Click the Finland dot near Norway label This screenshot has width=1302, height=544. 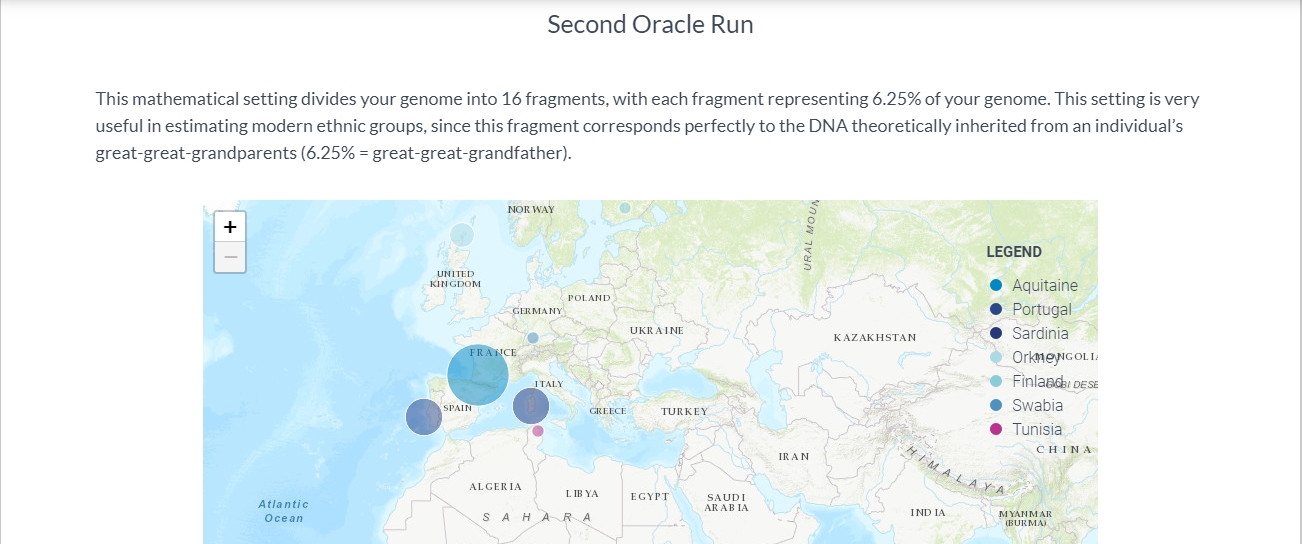(625, 208)
